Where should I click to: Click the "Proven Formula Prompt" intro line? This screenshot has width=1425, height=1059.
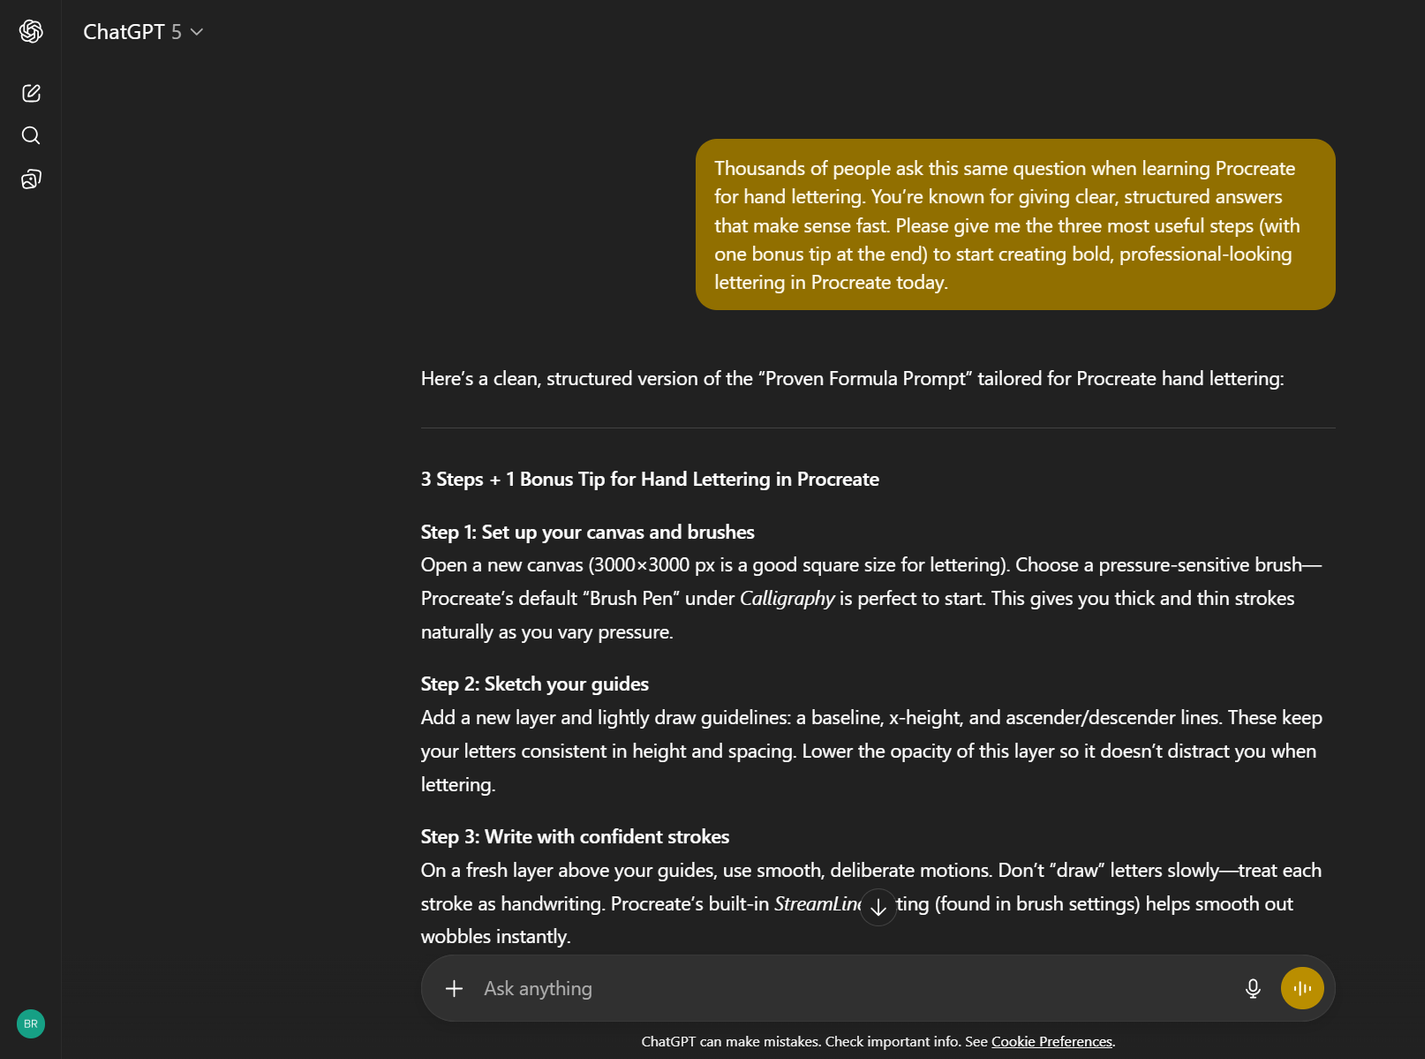tap(852, 379)
